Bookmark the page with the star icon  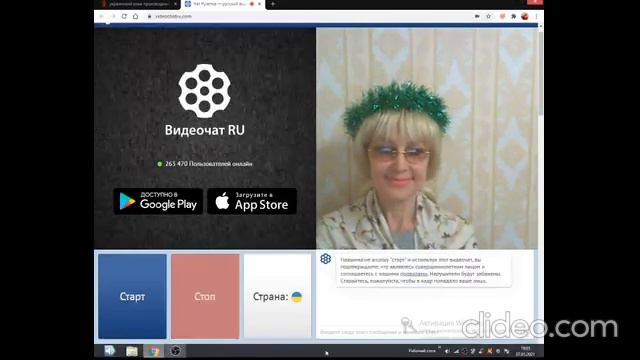(489, 16)
